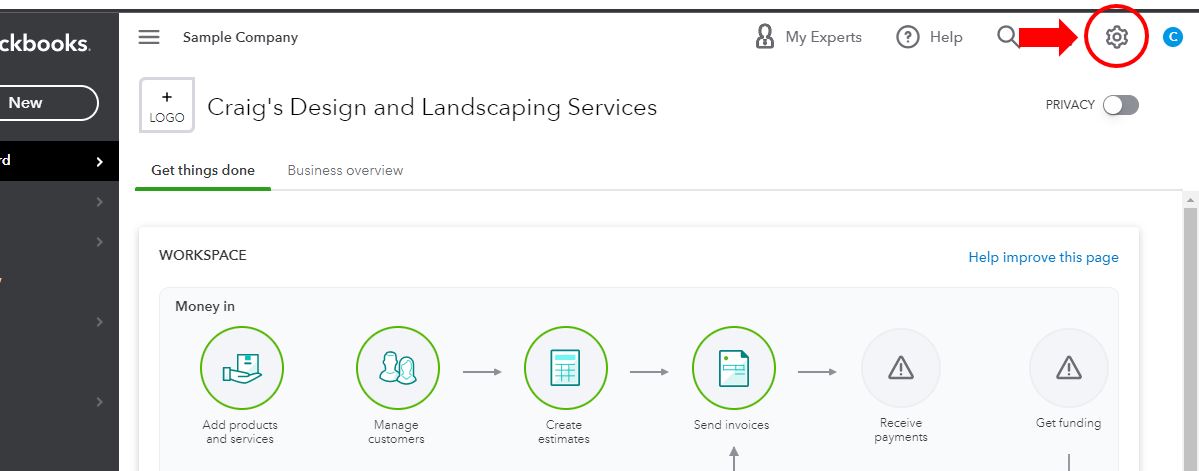The height and width of the screenshot is (471, 1199).
Task: Open the Settings gear icon
Action: click(1116, 37)
